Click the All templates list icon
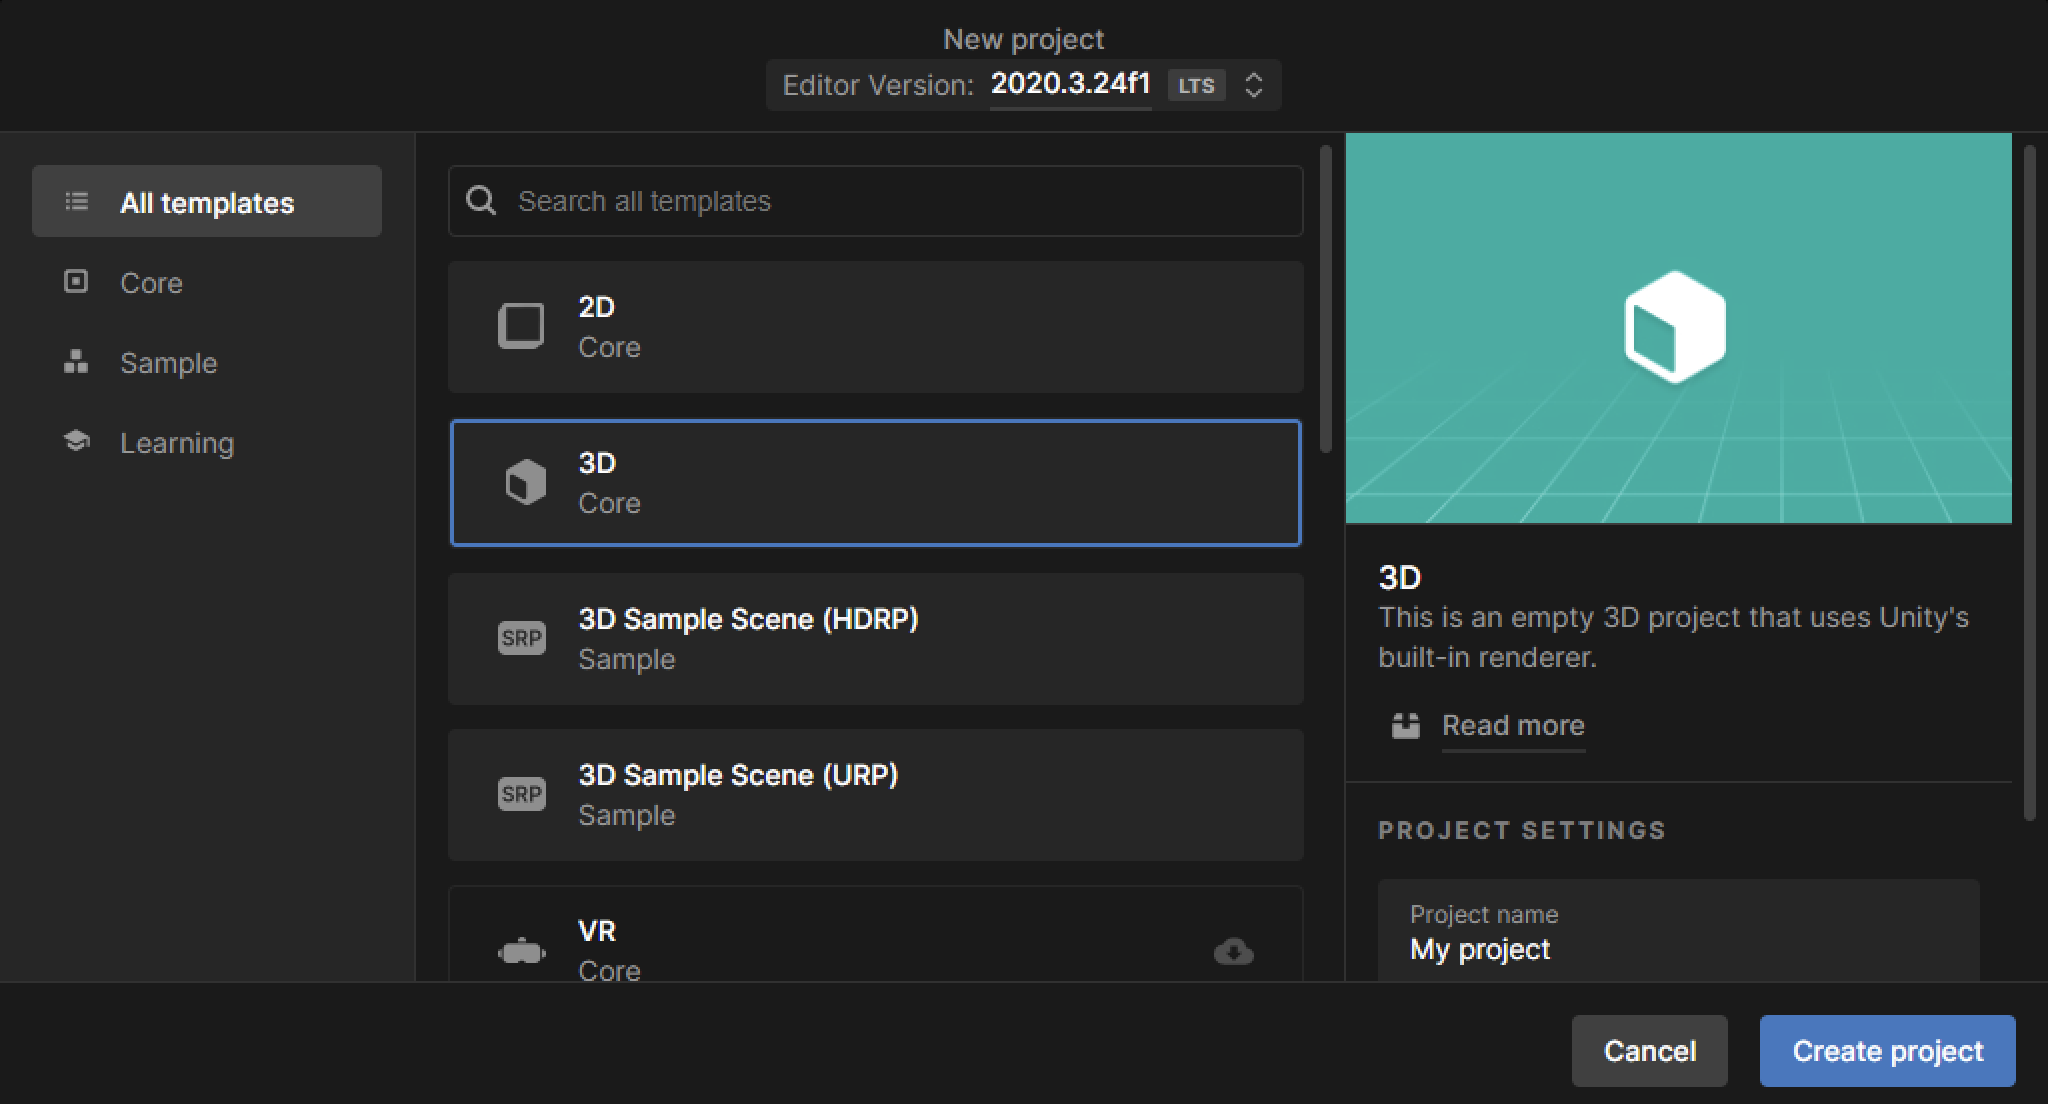 [x=77, y=202]
